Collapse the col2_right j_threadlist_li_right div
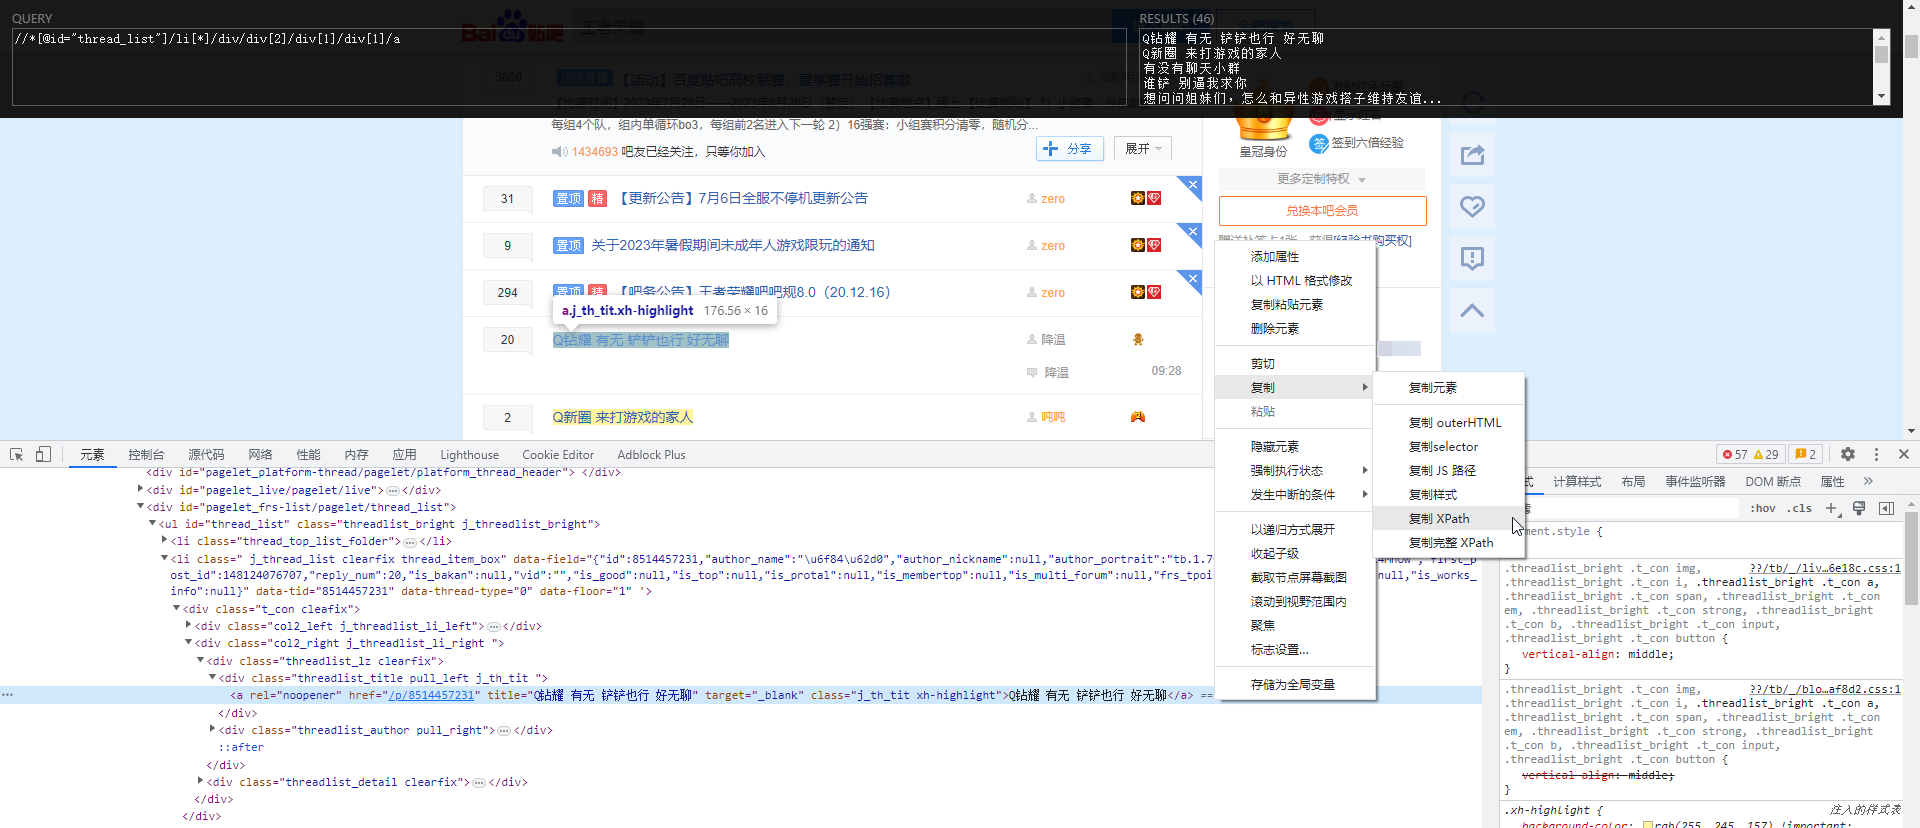 (188, 643)
